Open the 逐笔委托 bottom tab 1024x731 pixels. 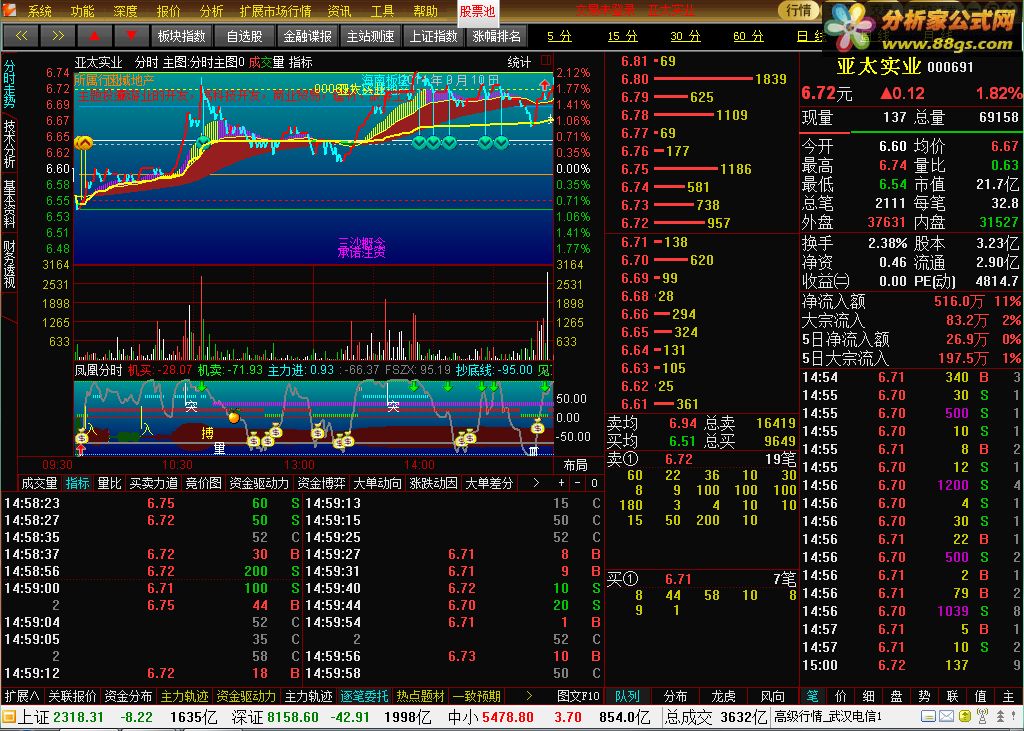pos(364,696)
